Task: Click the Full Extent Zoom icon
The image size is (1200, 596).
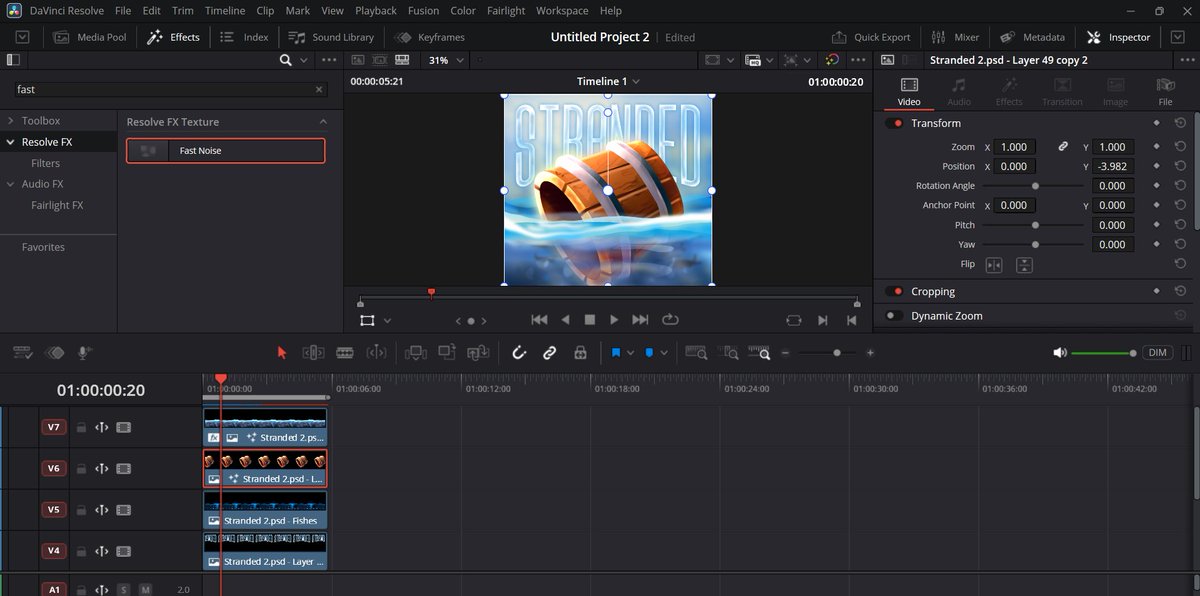Action: tap(696, 352)
